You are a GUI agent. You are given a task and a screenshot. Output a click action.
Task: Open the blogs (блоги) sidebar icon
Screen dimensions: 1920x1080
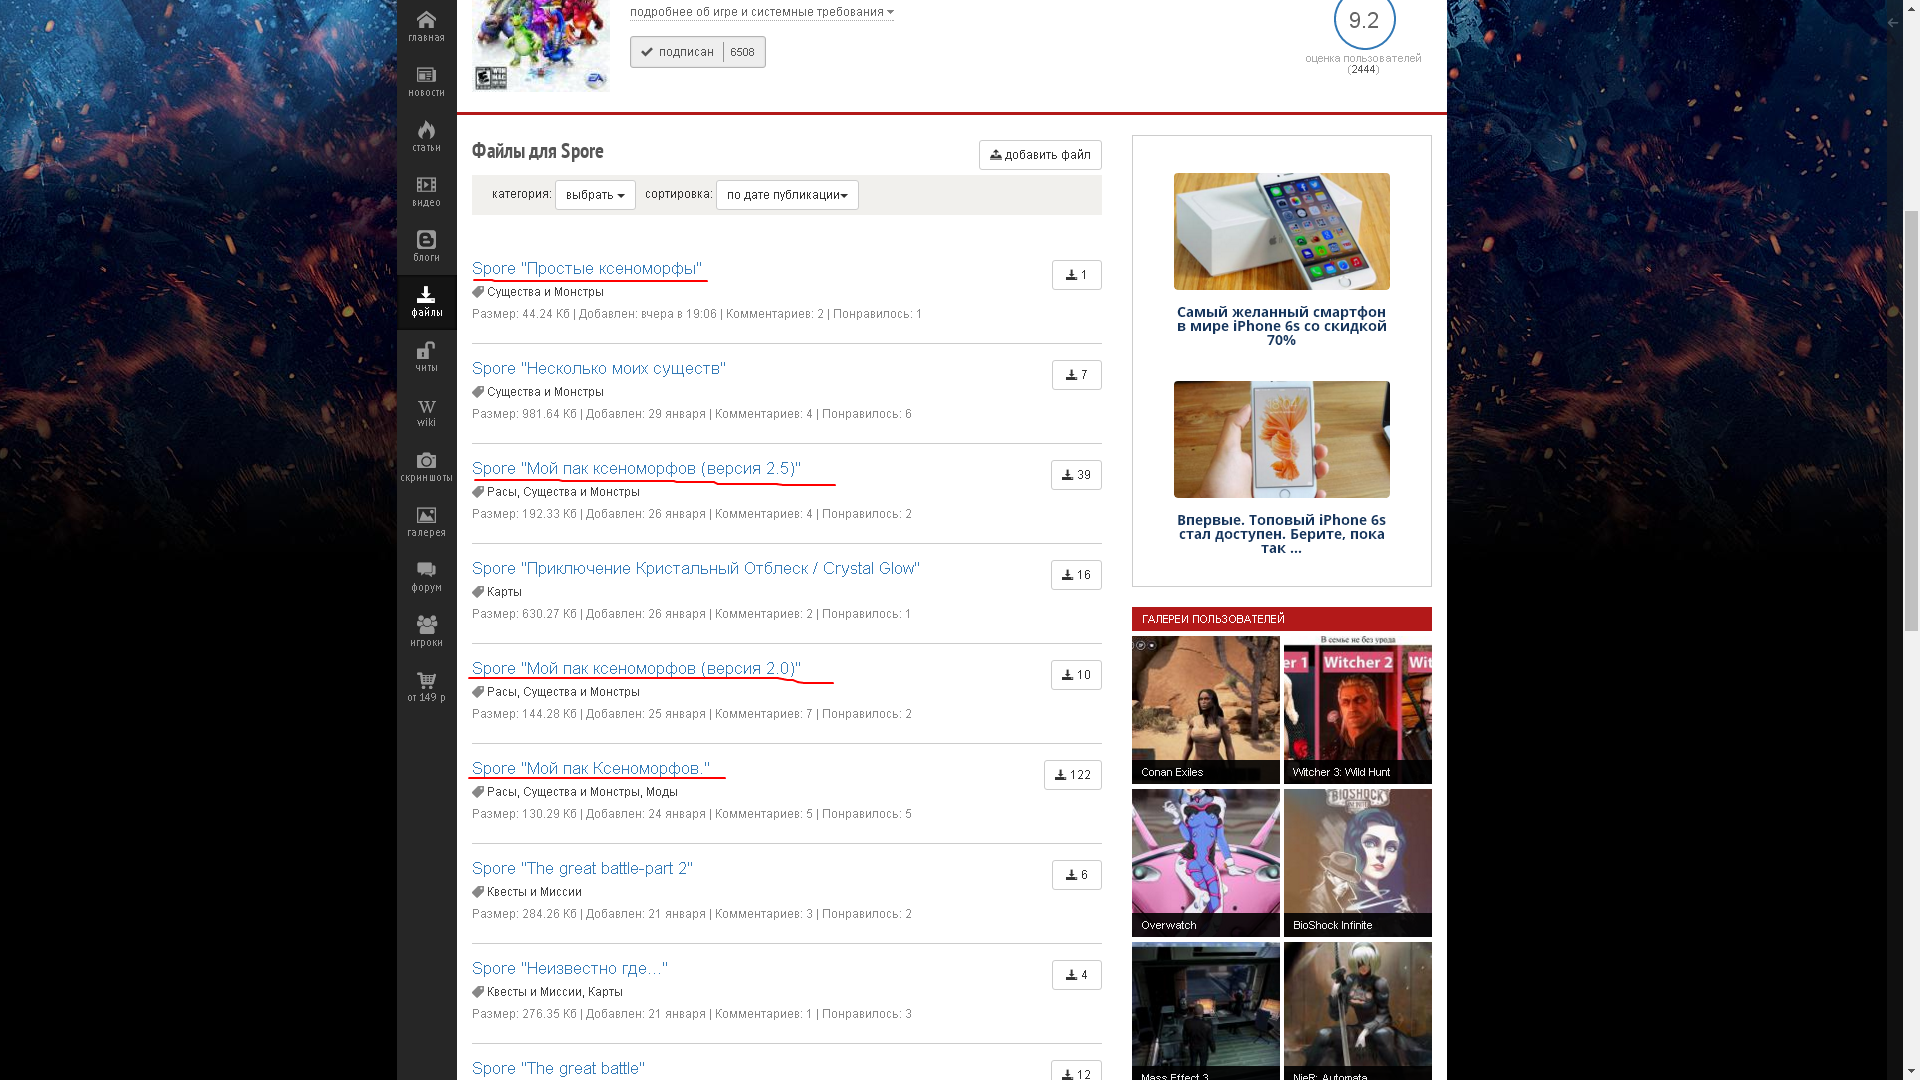pos(426,246)
